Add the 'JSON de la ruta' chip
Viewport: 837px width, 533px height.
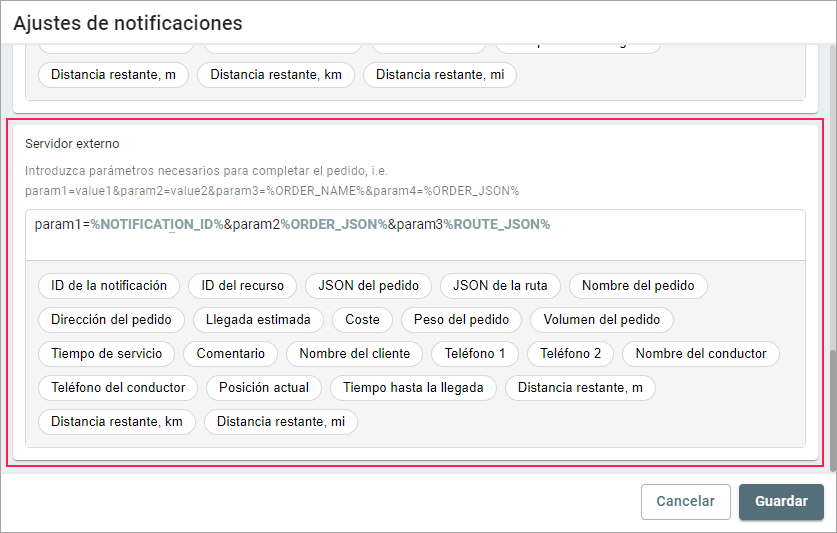(500, 286)
